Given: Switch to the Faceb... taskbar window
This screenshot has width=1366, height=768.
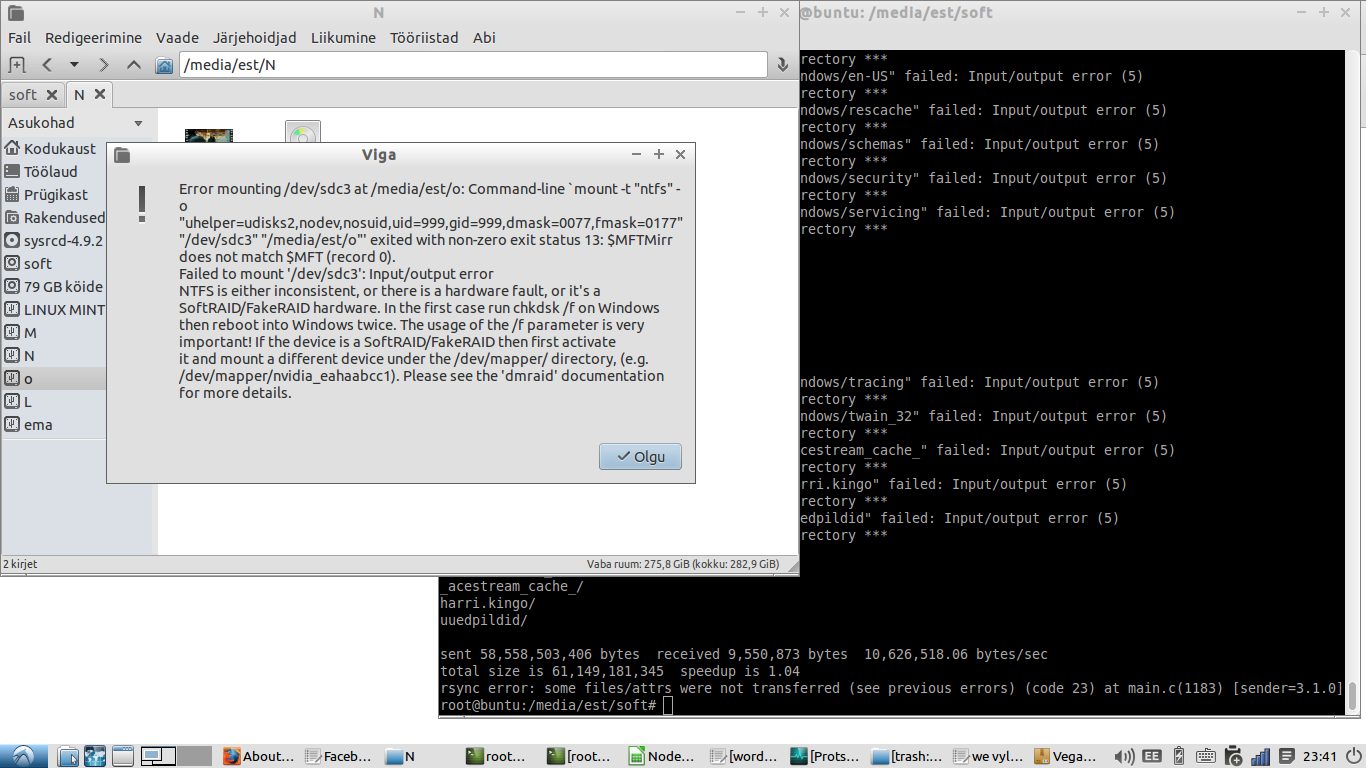Looking at the screenshot, I should 340,756.
